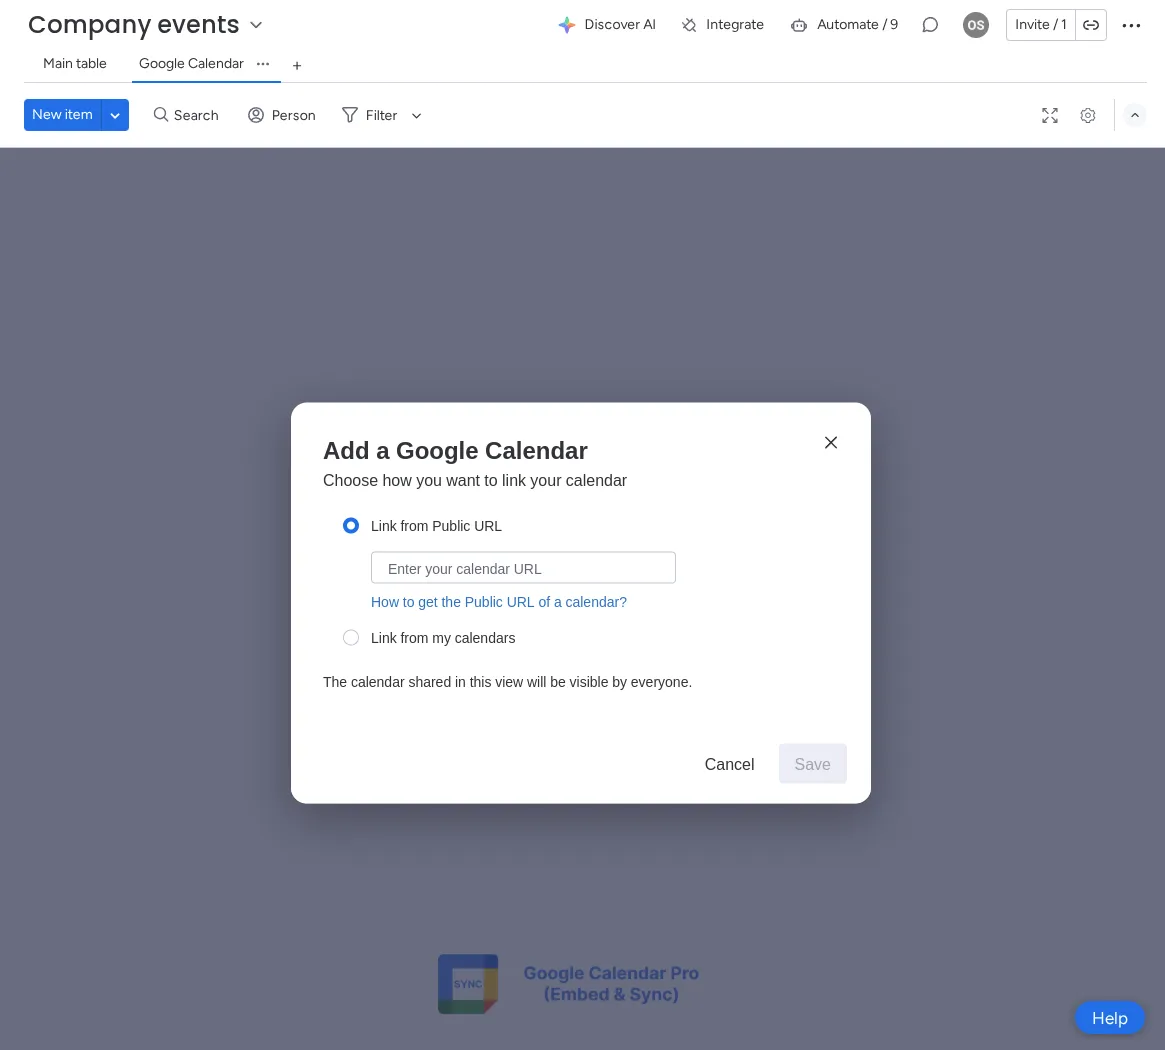Open Automate / 9 center
The height and width of the screenshot is (1050, 1165).
[x=844, y=25]
